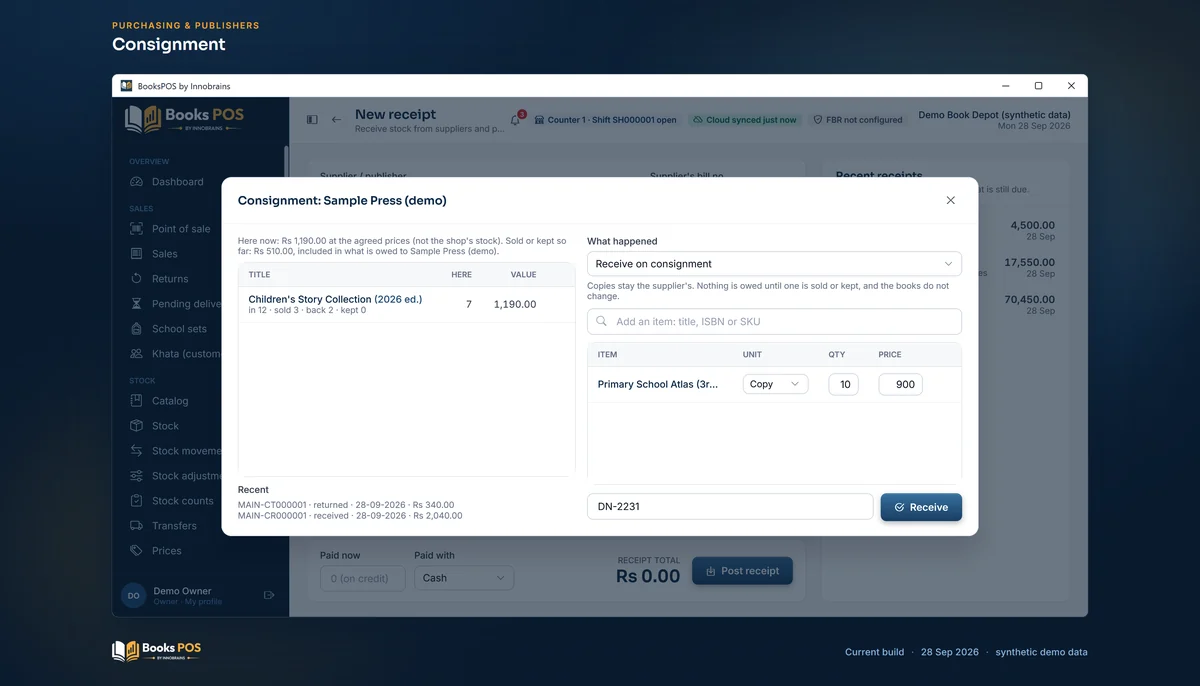Click the Post receipt button
Image resolution: width=1200 pixels, height=686 pixels.
pos(742,571)
